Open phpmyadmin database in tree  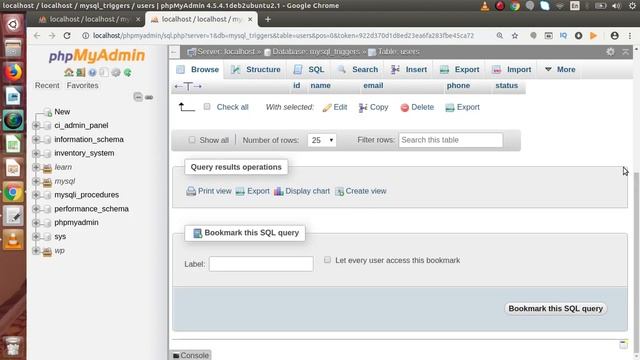pyautogui.click(x=76, y=222)
